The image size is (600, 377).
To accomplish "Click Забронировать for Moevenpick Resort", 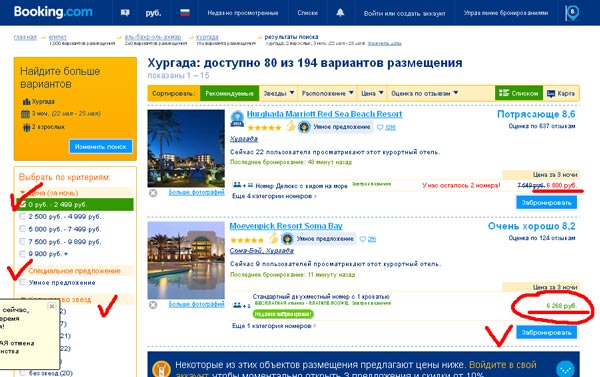I will point(546,332).
